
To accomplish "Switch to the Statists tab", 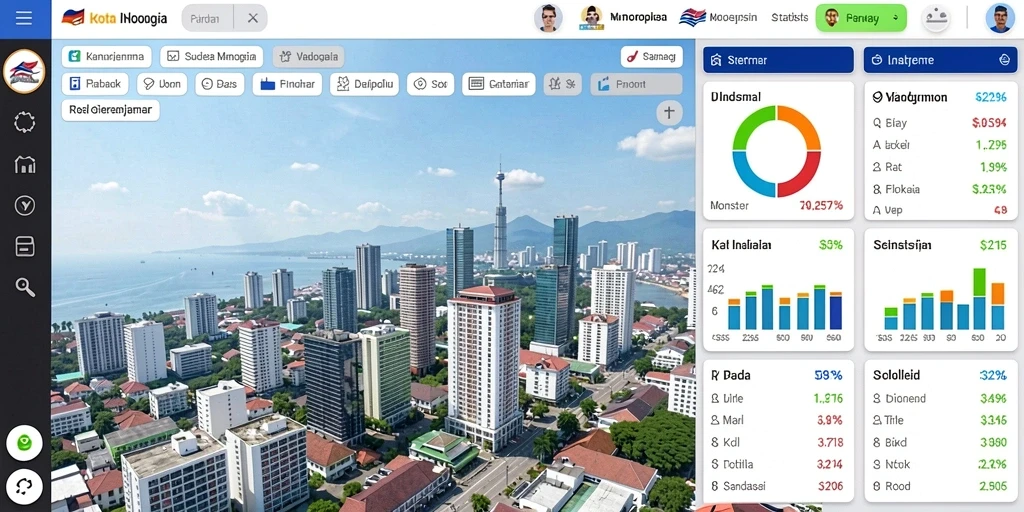I will tap(789, 18).
